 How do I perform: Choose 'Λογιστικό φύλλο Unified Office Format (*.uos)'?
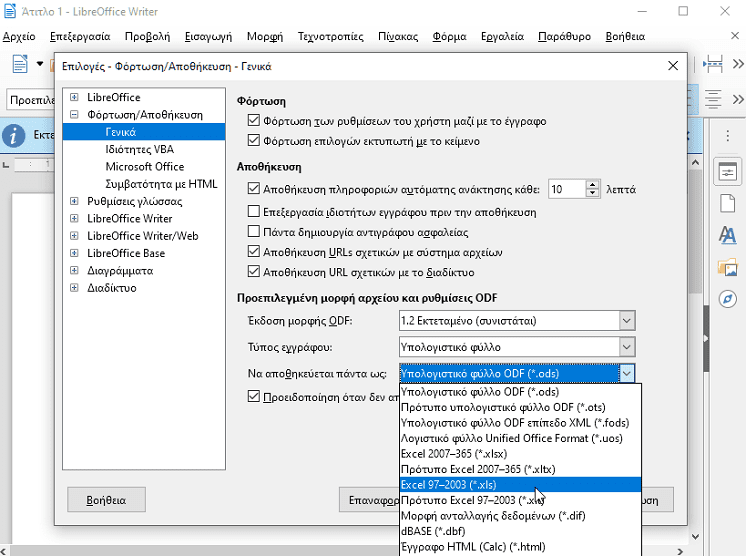(520, 438)
